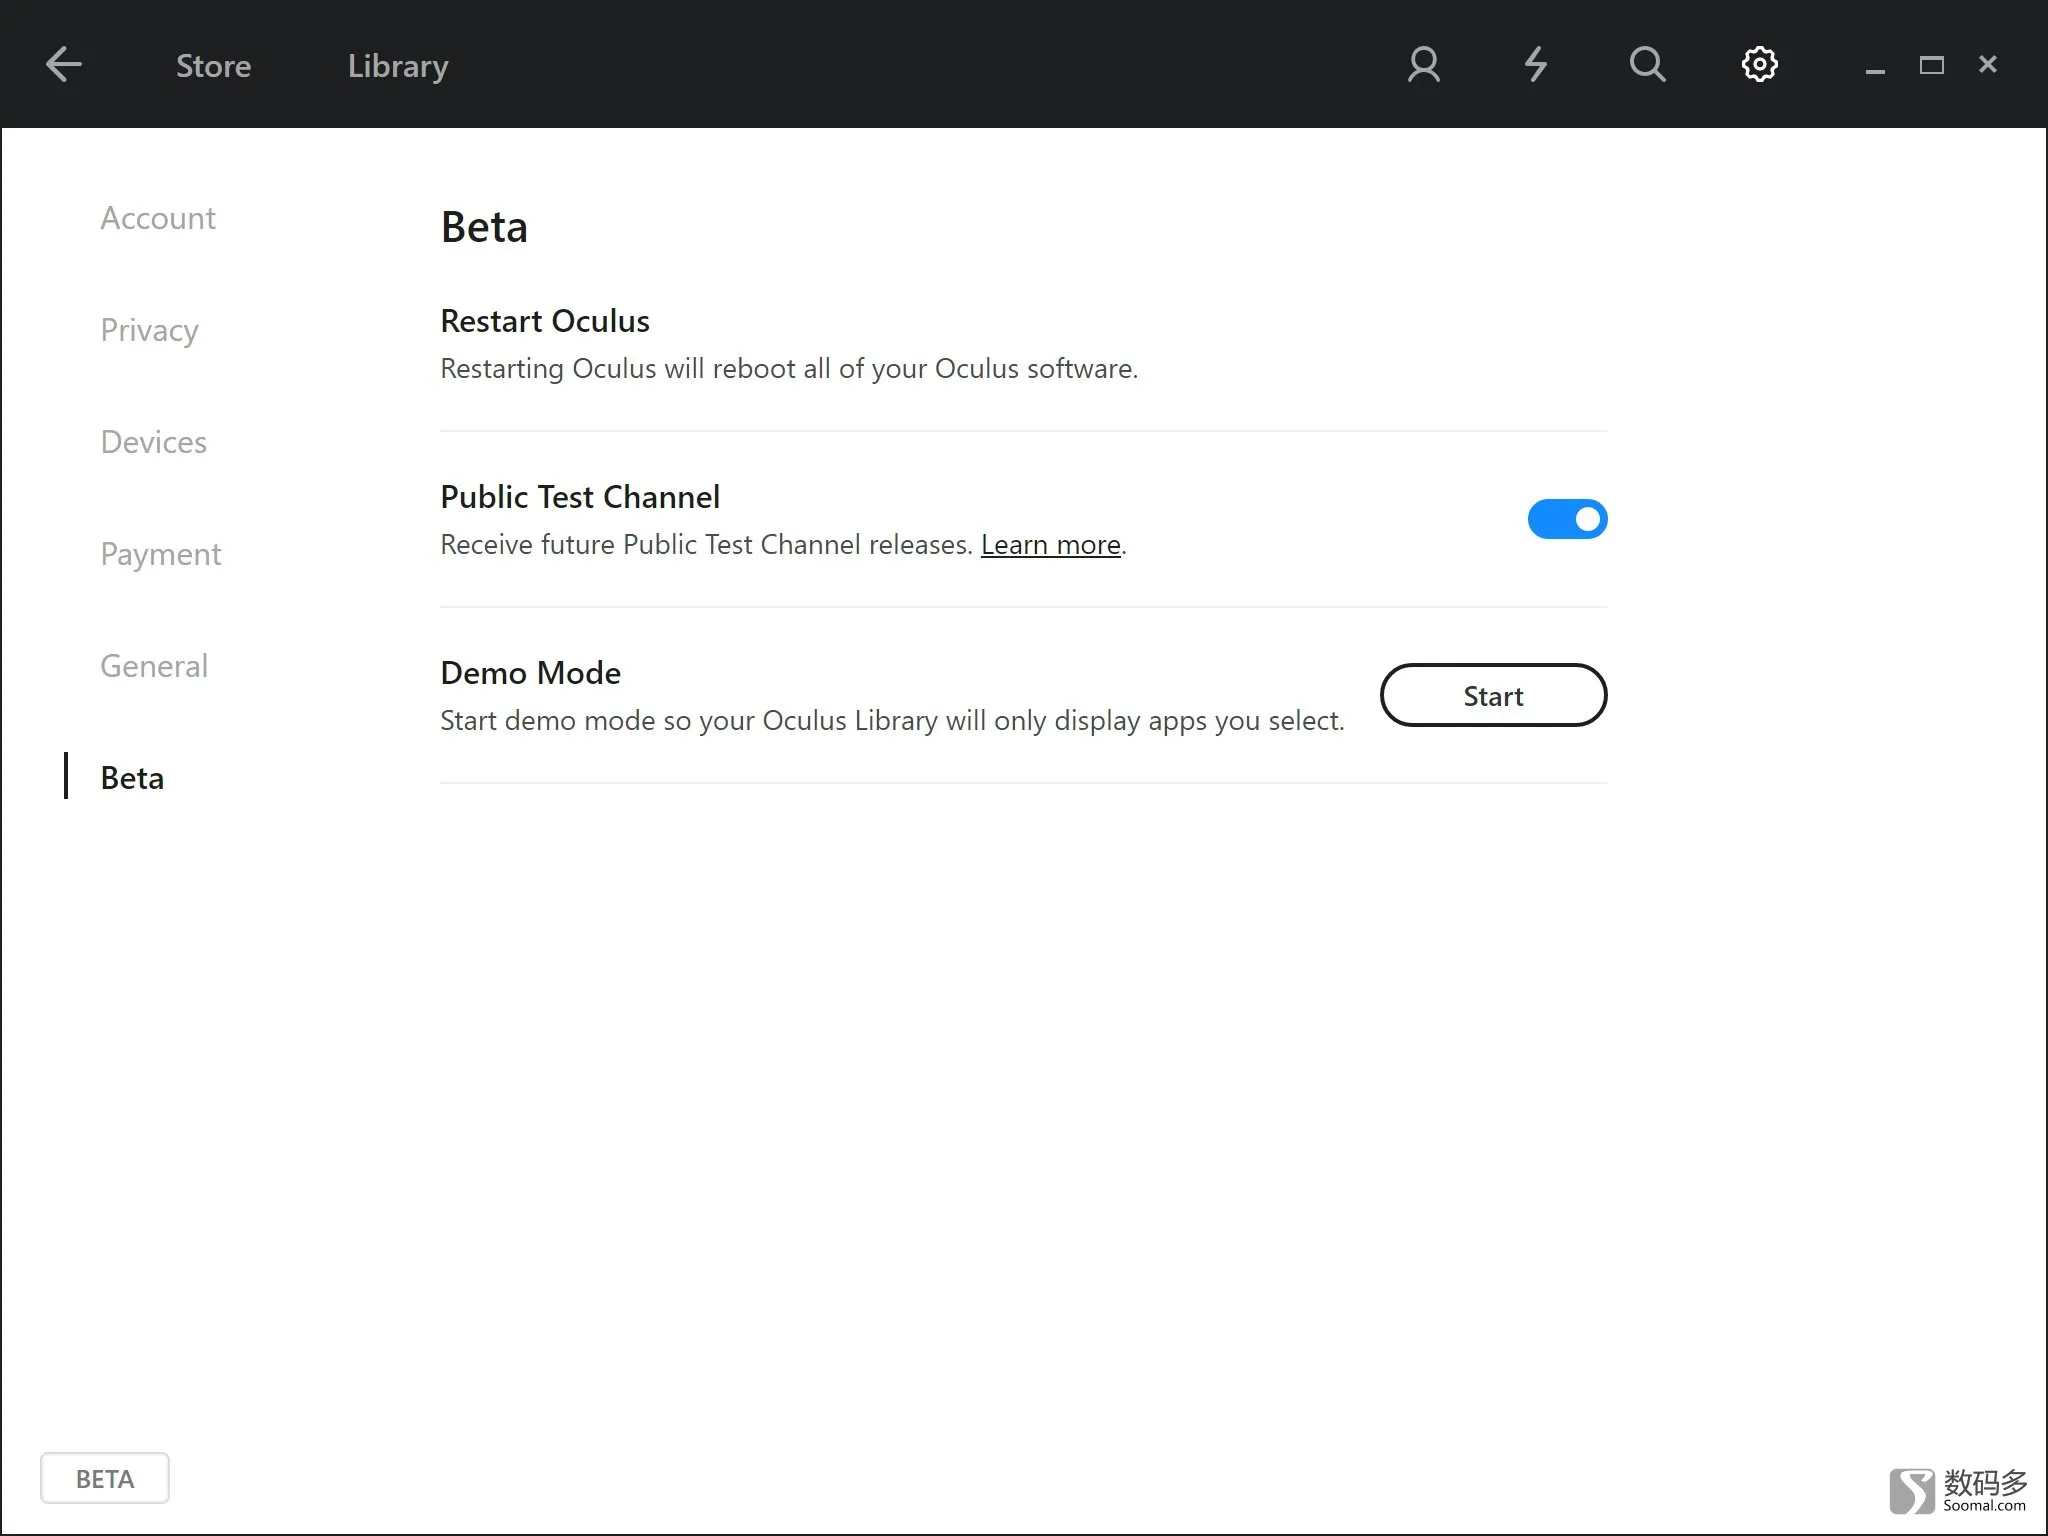Click the BETA badge at bottom left
This screenshot has width=2048, height=1536.
coord(105,1478)
